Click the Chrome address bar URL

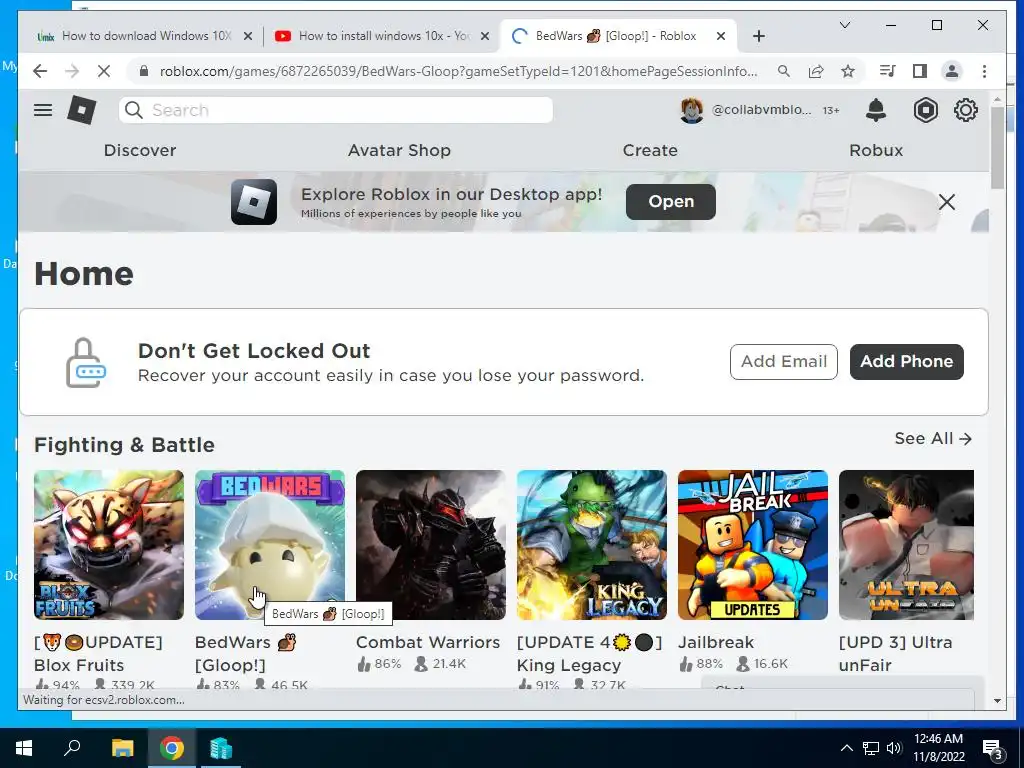pyautogui.click(x=458, y=71)
